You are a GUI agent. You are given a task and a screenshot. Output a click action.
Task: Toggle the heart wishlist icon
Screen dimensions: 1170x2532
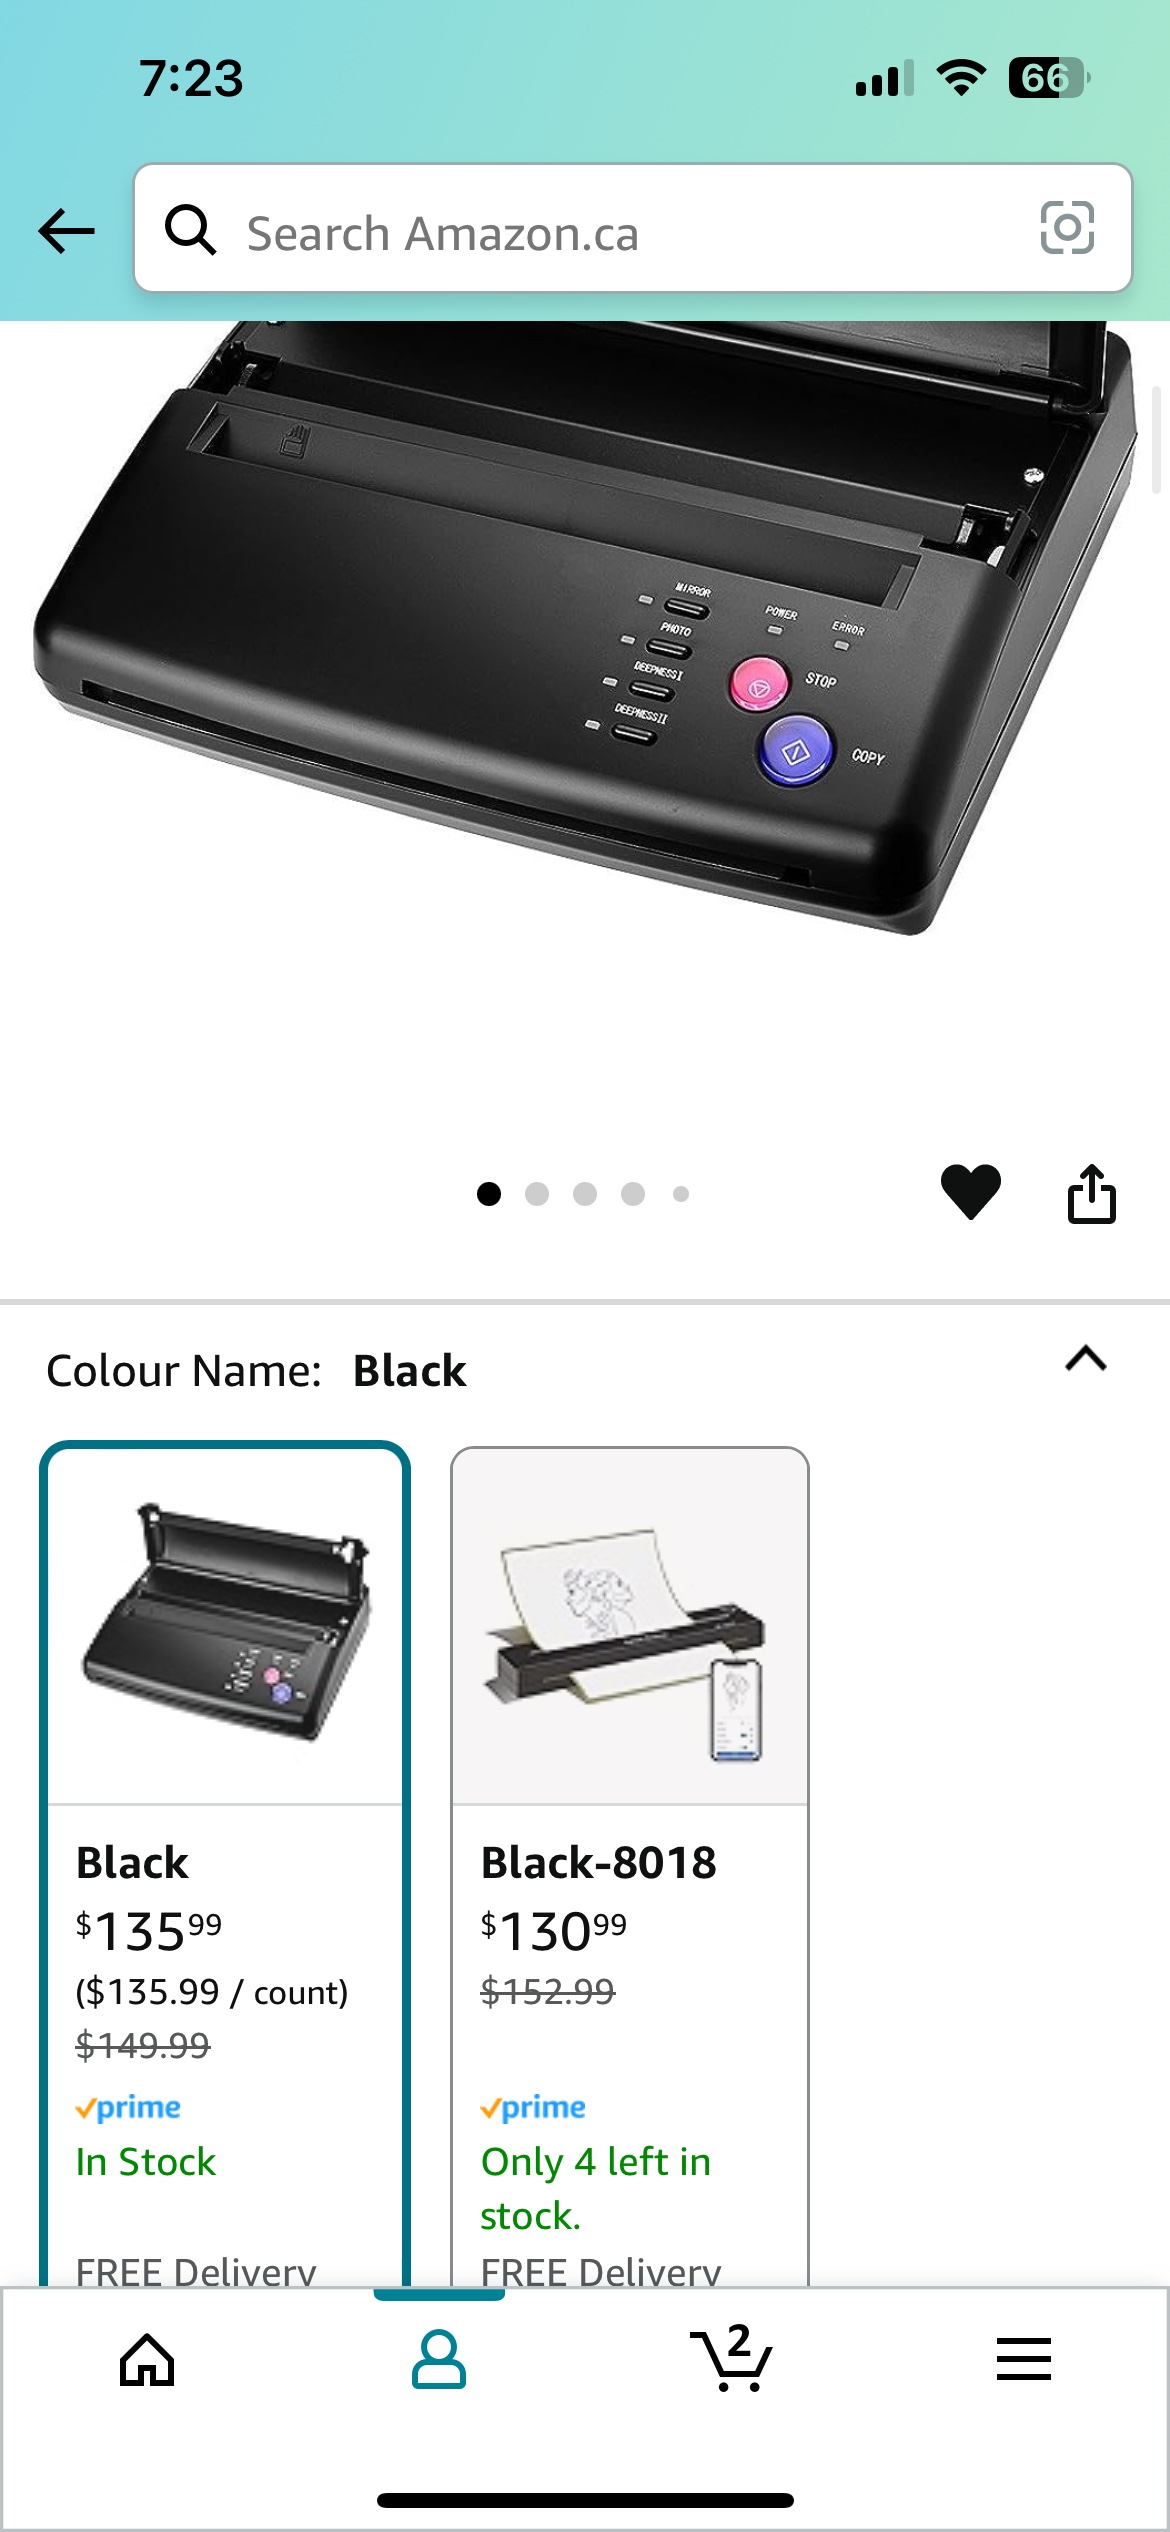tap(970, 1192)
